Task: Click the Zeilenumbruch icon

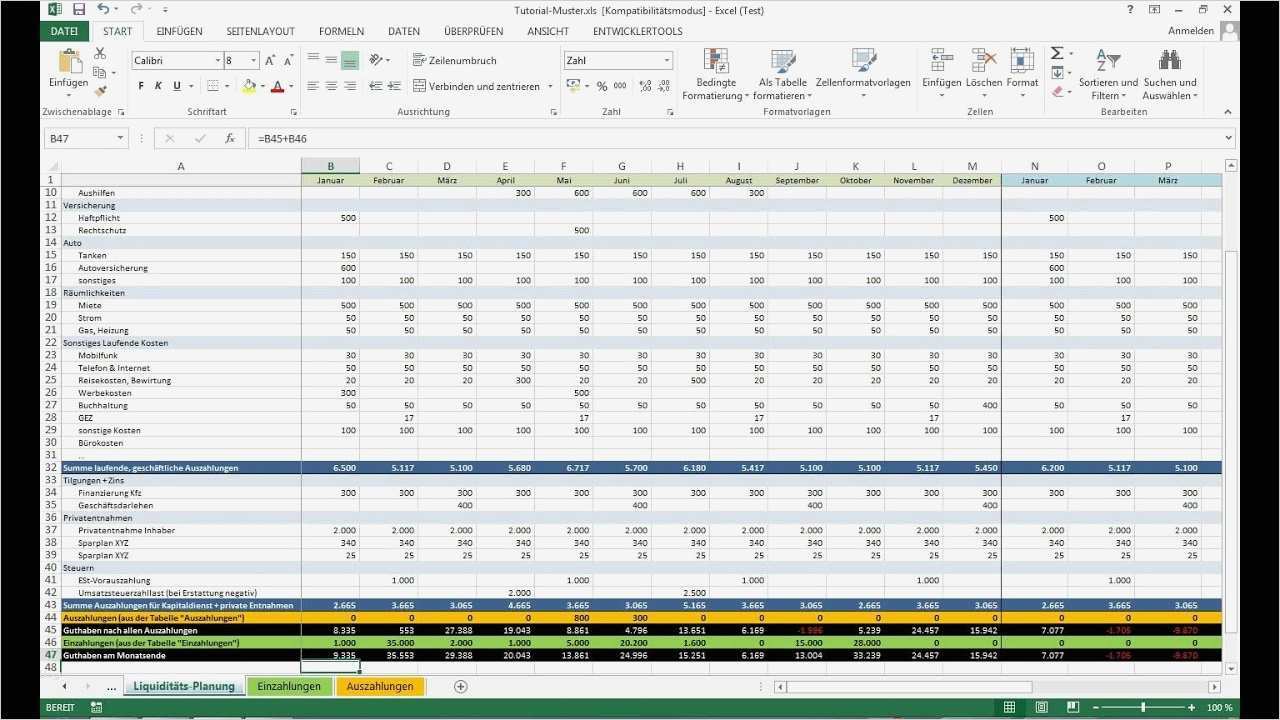Action: click(x=420, y=60)
